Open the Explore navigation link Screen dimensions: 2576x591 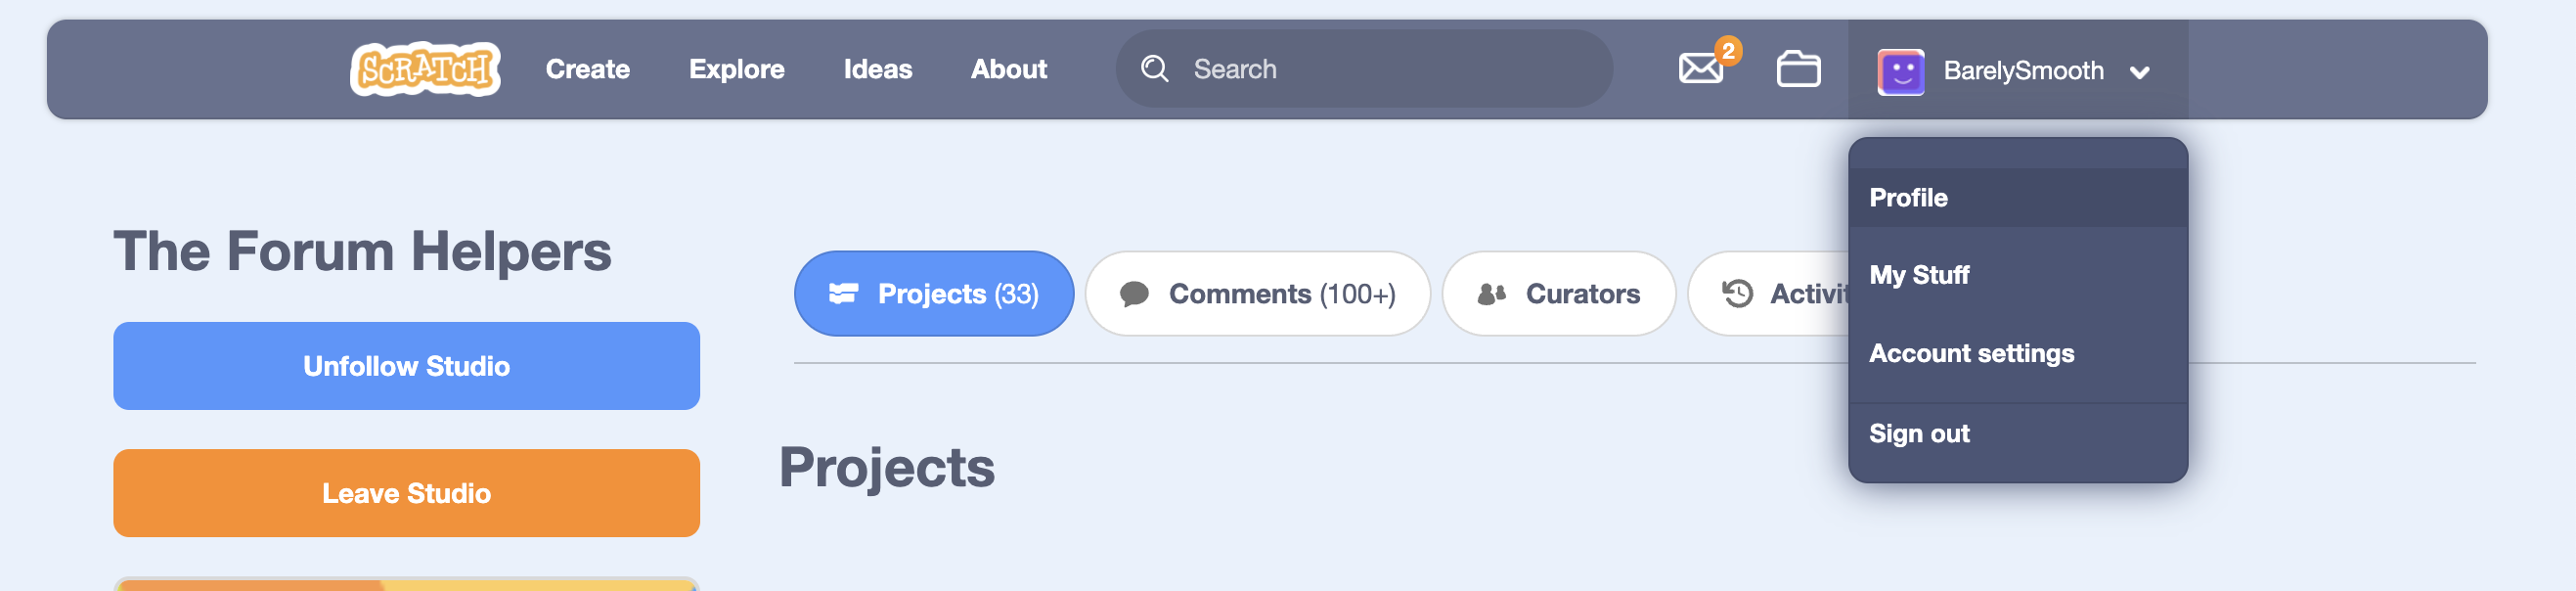[x=736, y=69]
